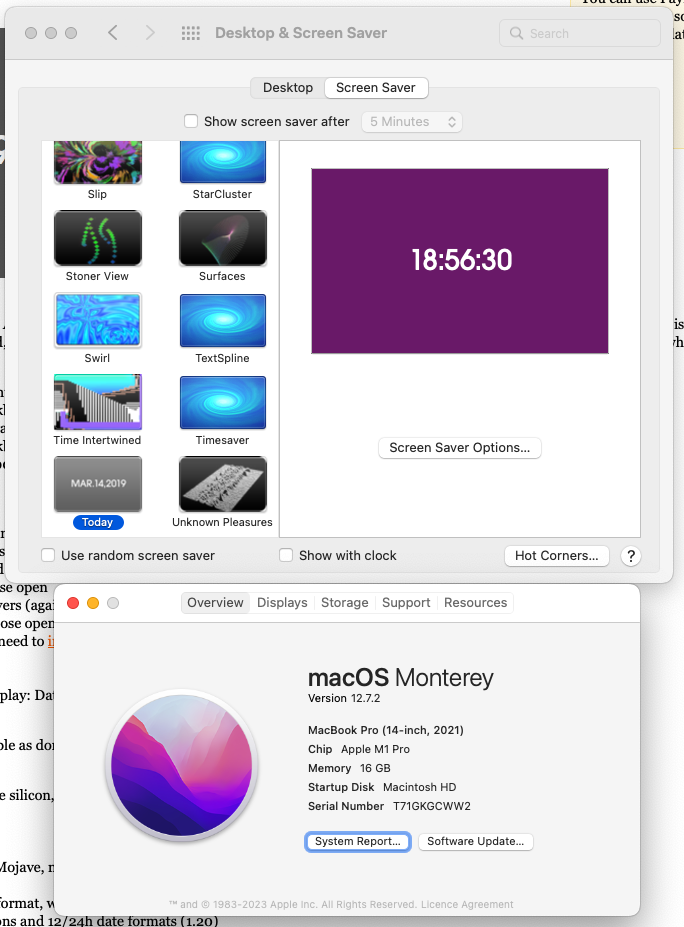Select Time Intertwined screen saver
Viewport: 684px width, 927px height.
point(98,402)
